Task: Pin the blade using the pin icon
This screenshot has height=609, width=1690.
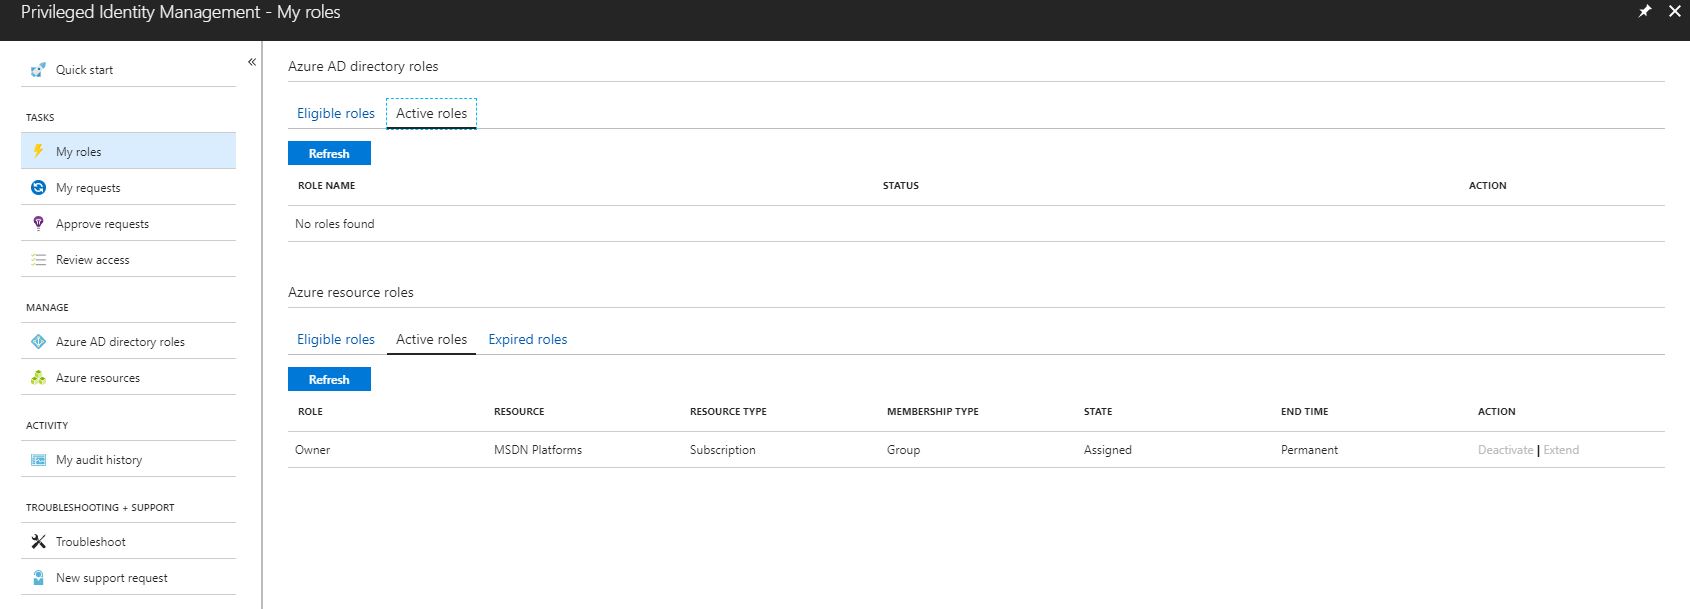Action: [x=1644, y=11]
